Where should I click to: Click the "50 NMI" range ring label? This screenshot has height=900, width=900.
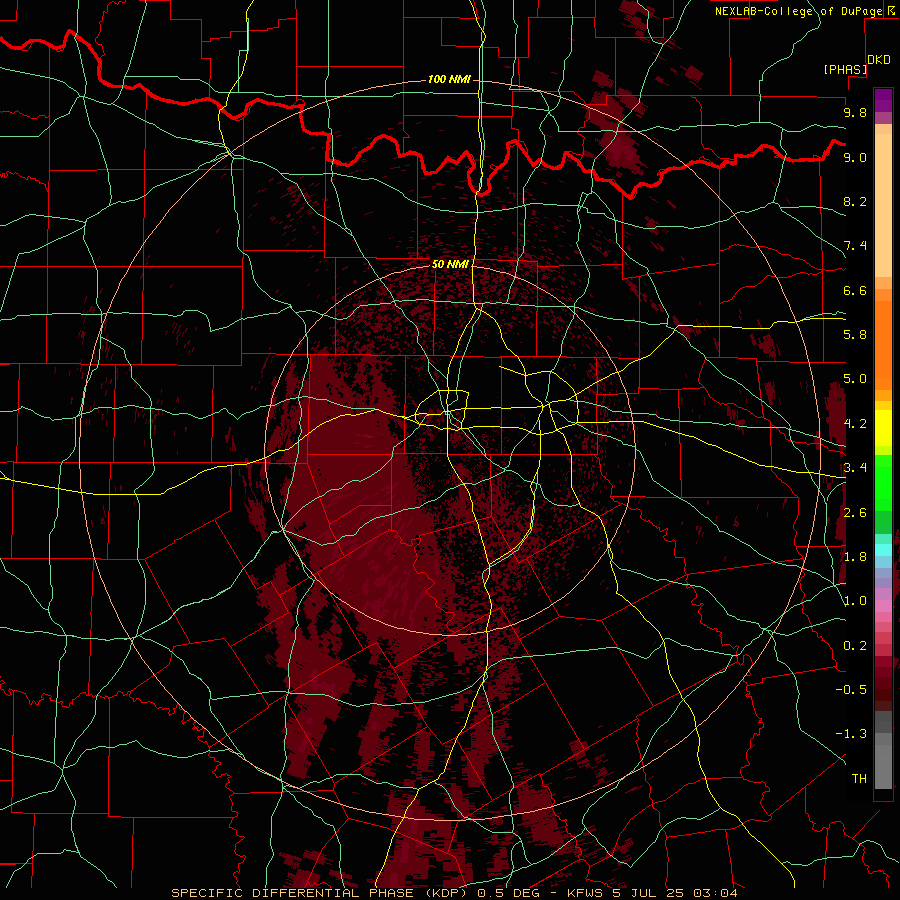tap(450, 265)
